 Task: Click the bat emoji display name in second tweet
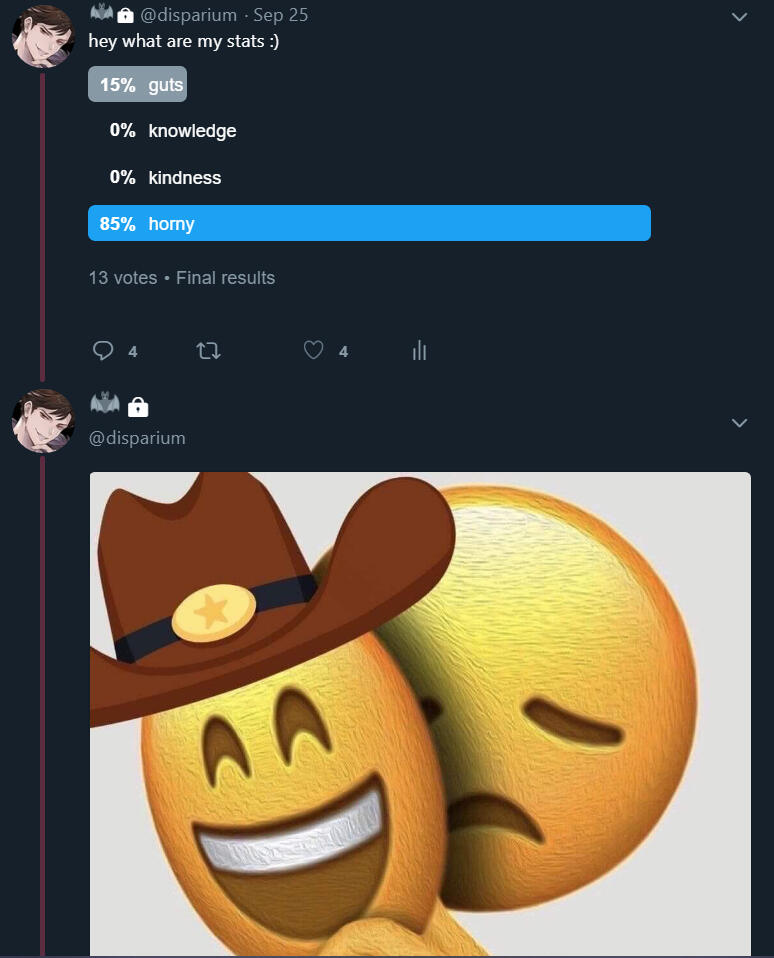[105, 405]
